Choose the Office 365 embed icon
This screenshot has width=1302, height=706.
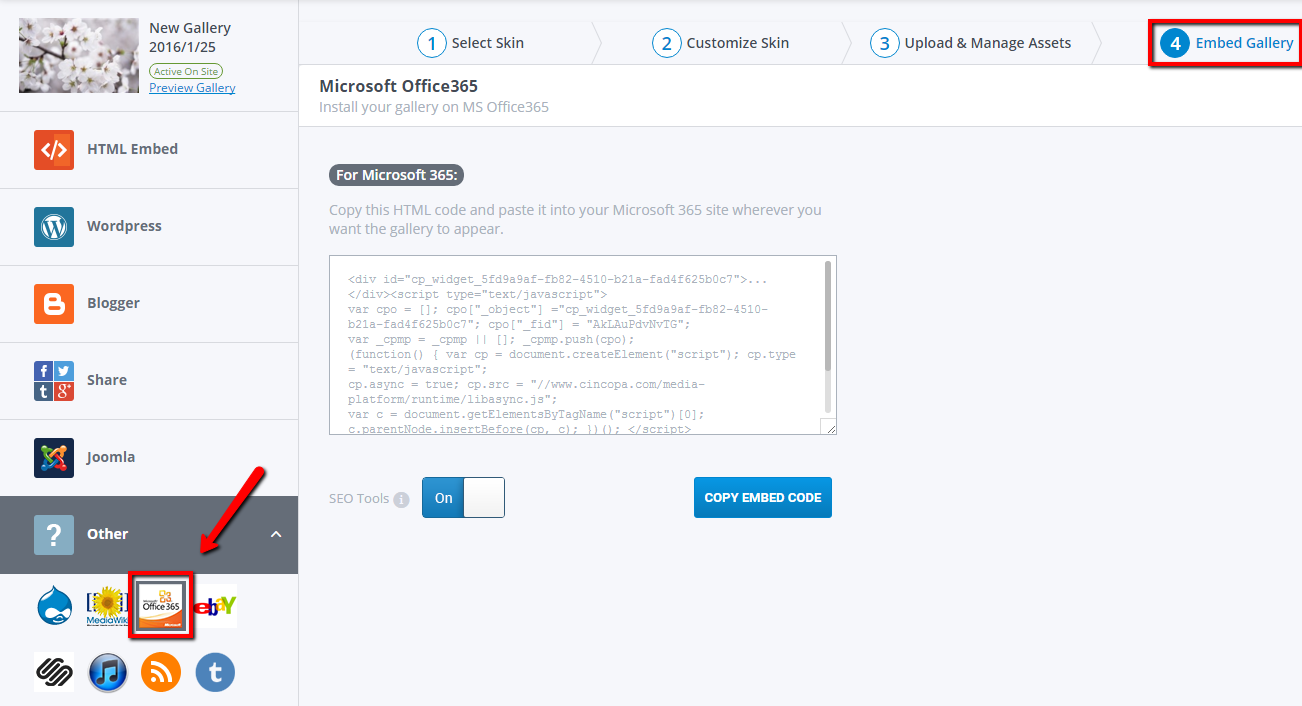pyautogui.click(x=161, y=606)
